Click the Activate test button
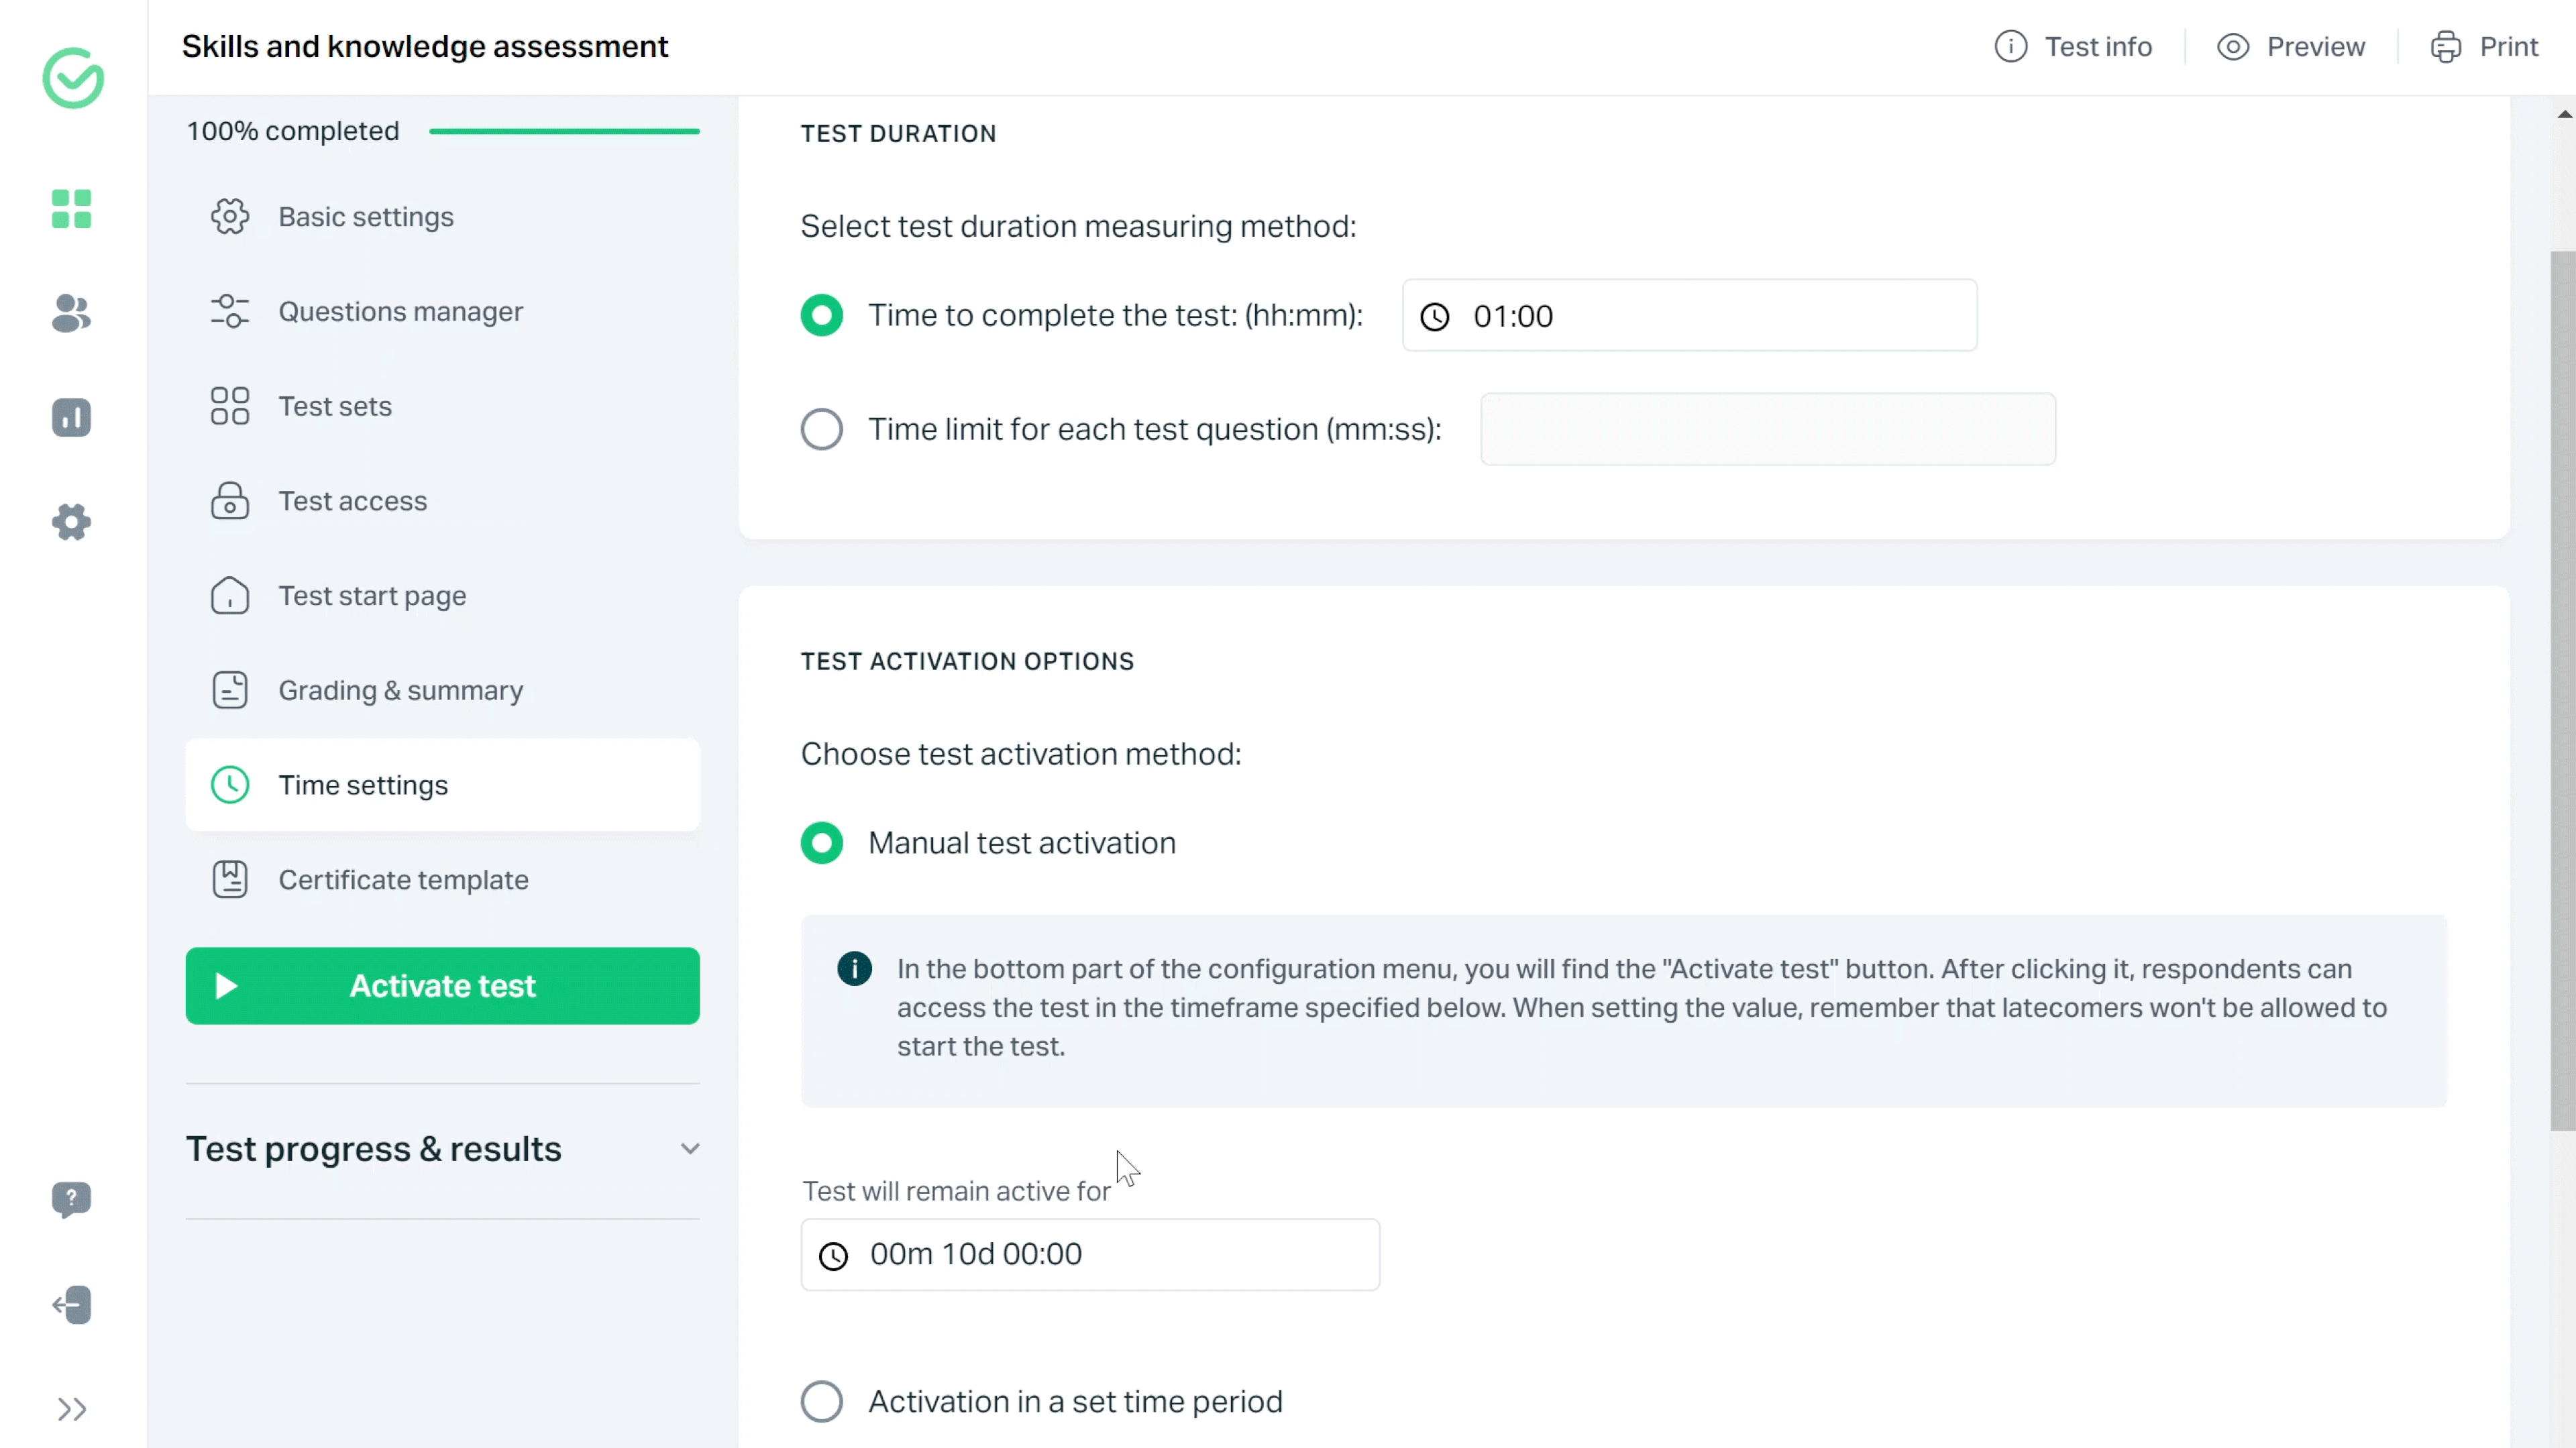Image resolution: width=2576 pixels, height=1448 pixels. (442, 986)
